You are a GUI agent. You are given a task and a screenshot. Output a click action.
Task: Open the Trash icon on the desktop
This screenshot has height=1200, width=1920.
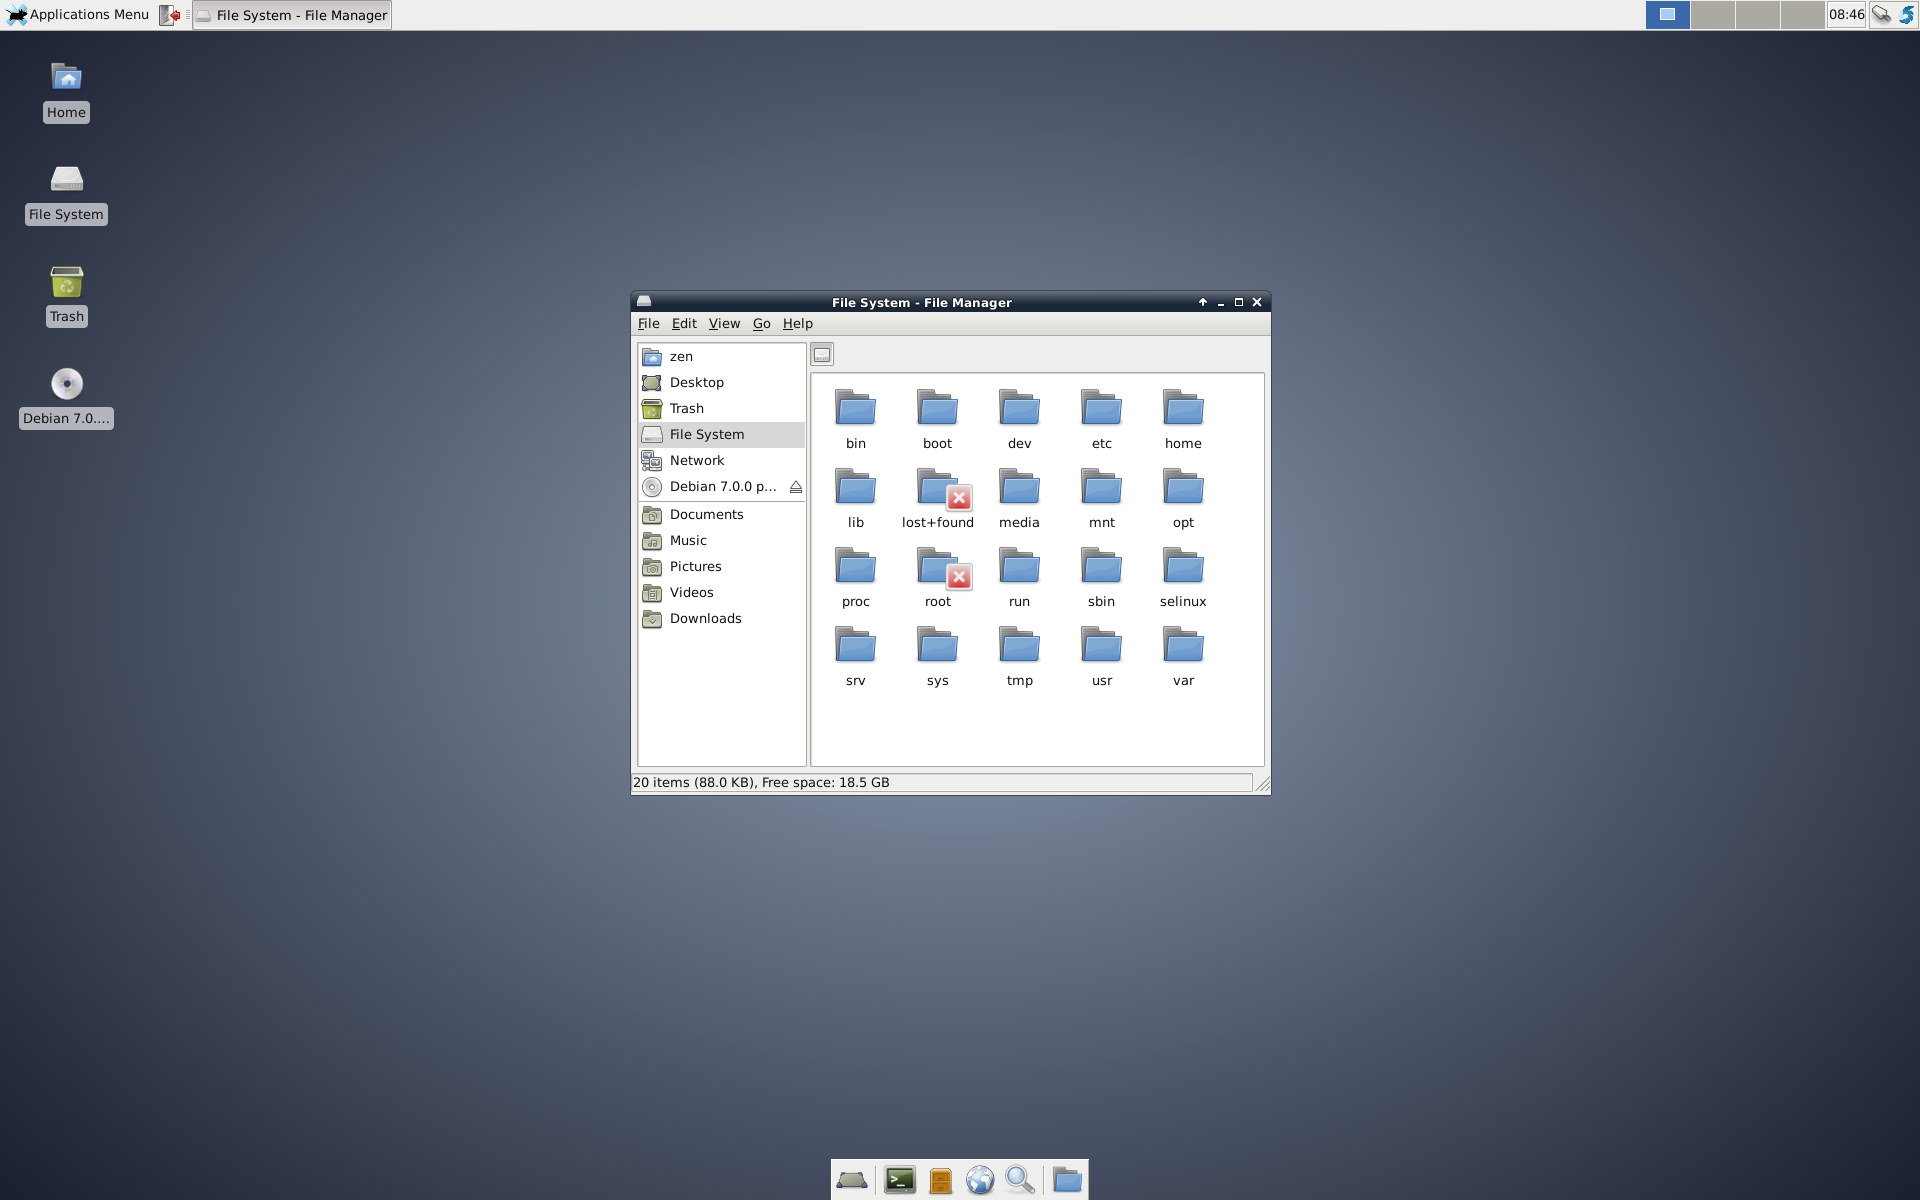66,285
